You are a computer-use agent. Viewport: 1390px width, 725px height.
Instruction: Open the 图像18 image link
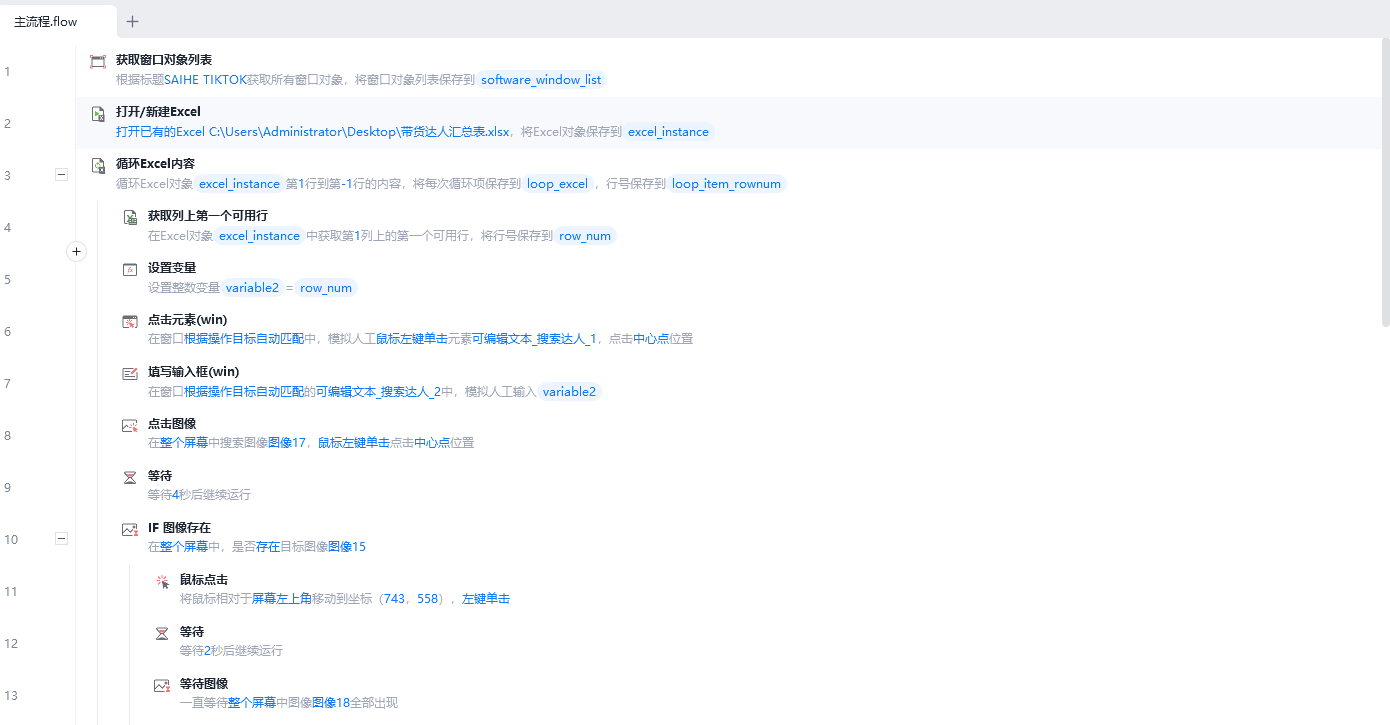(331, 703)
